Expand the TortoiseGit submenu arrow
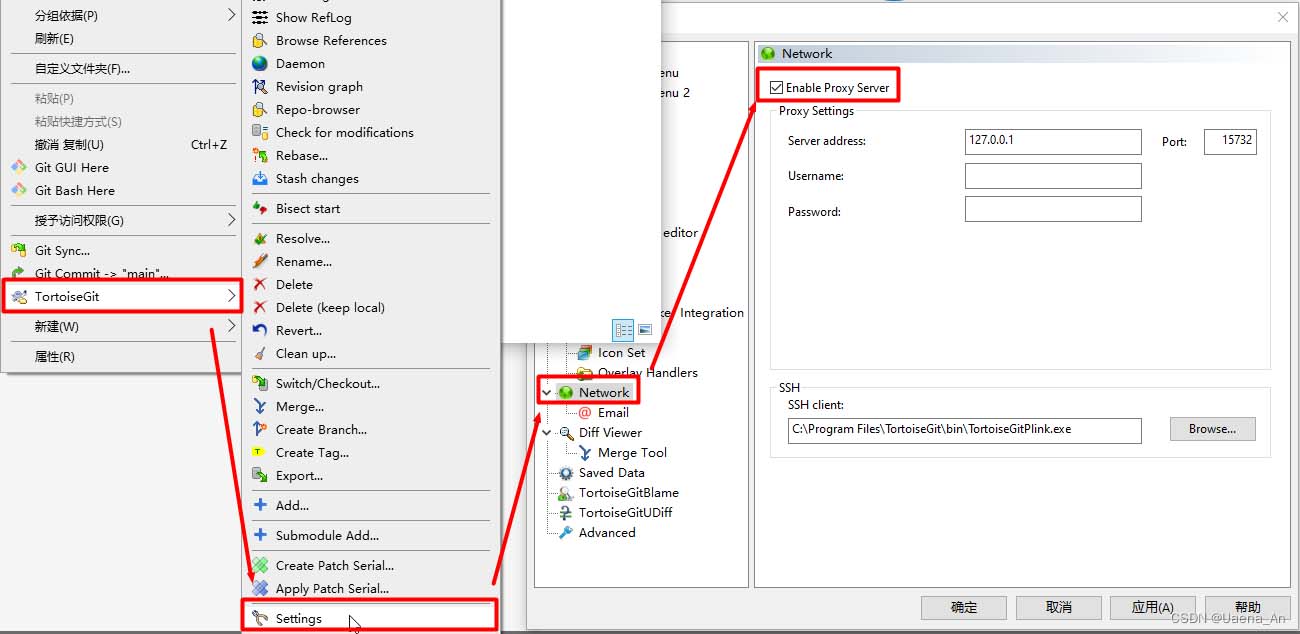This screenshot has height=634, width=1300. point(232,296)
